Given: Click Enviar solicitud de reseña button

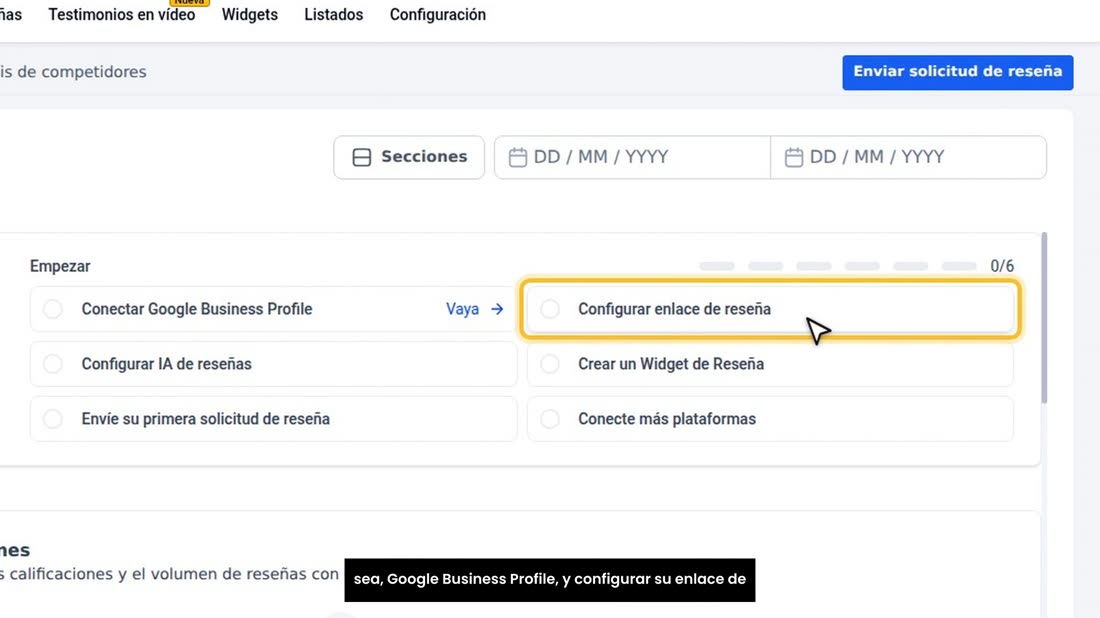Looking at the screenshot, I should 958,72.
